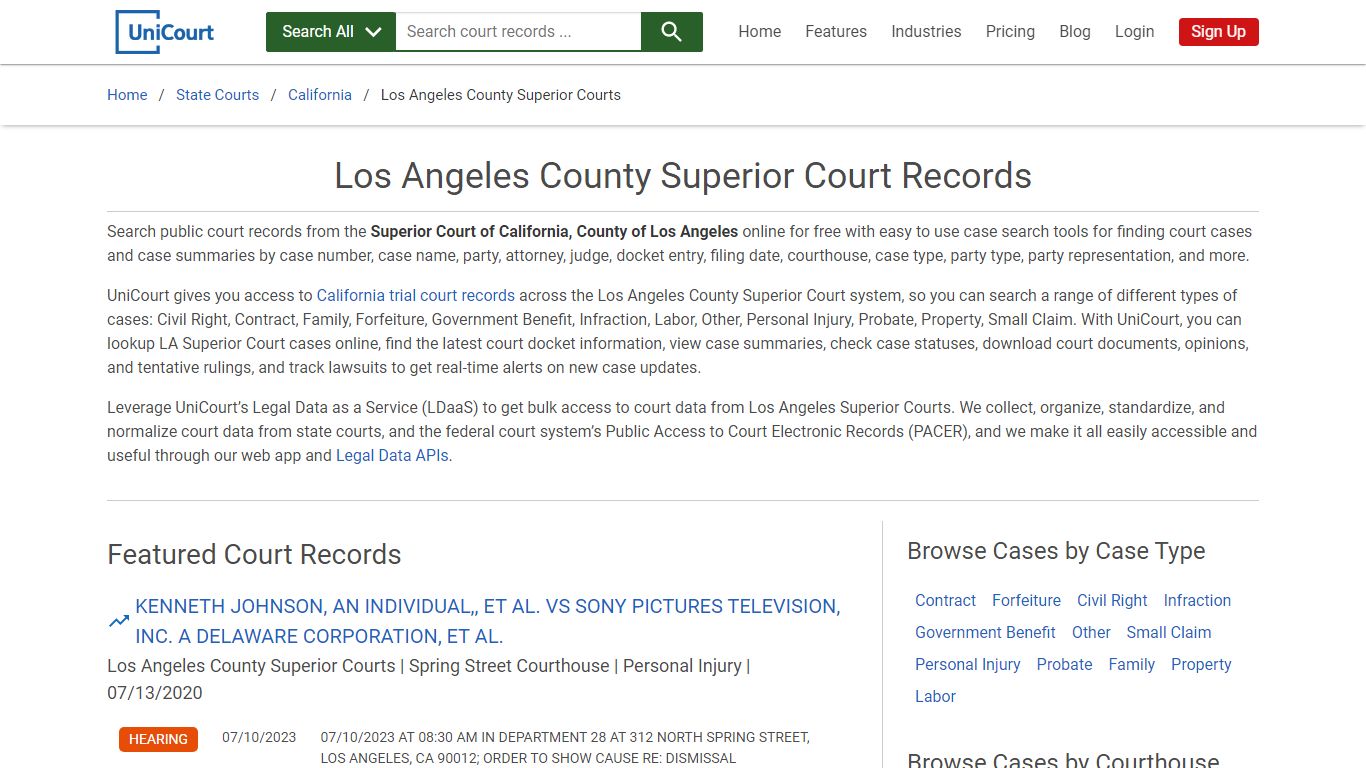The width and height of the screenshot is (1366, 768).
Task: Browse Contract case type
Action: coord(945,601)
